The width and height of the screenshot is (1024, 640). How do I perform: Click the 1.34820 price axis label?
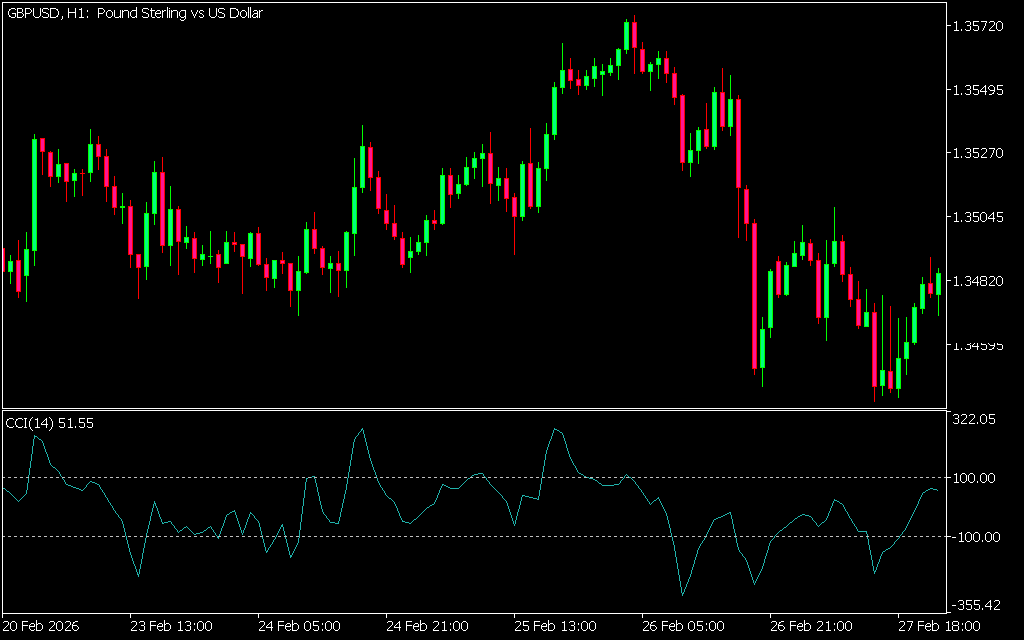[978, 281]
